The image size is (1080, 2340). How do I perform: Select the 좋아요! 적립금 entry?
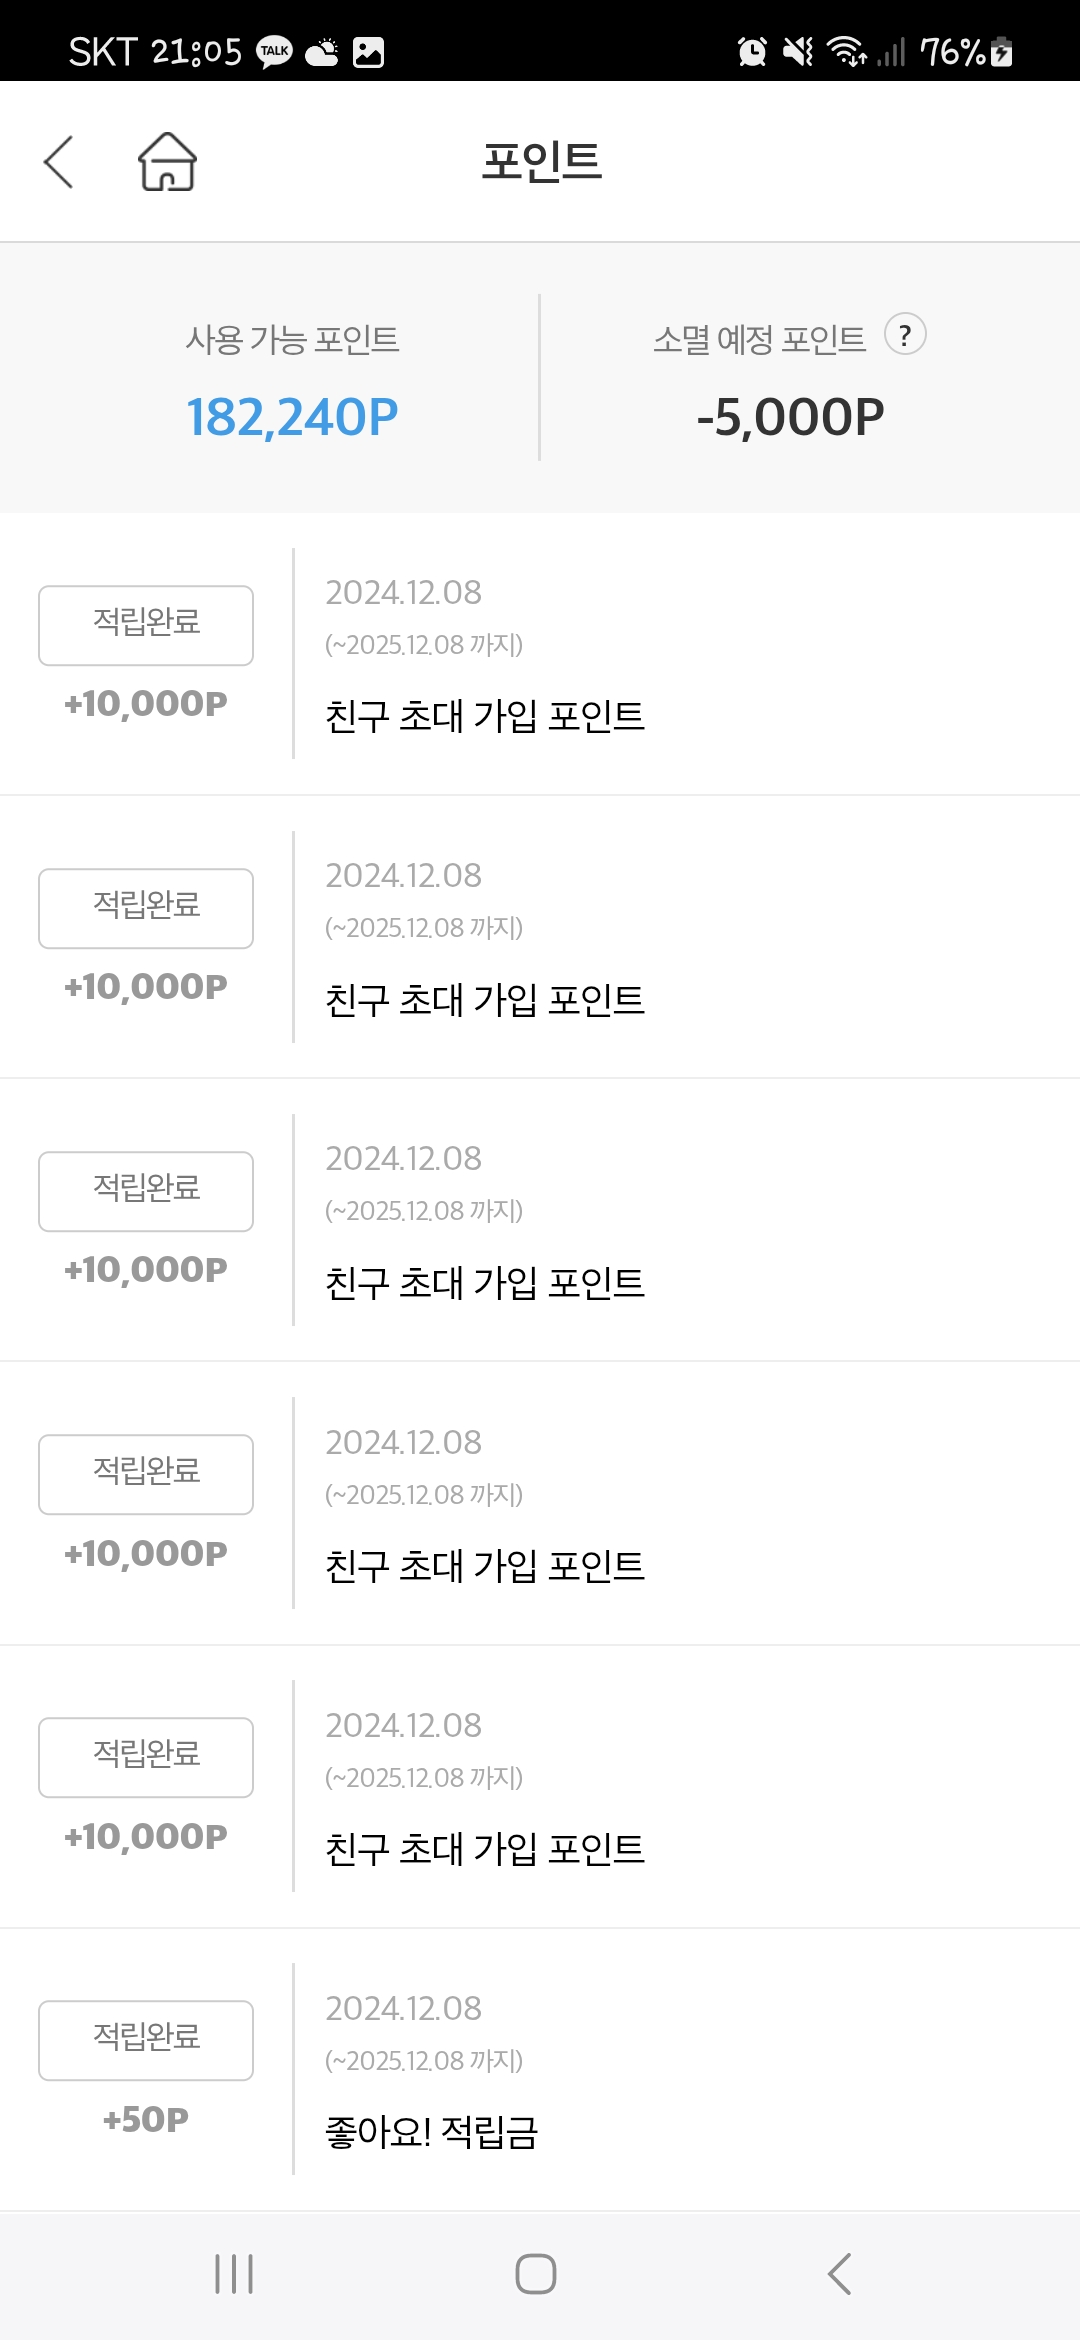click(x=432, y=2132)
